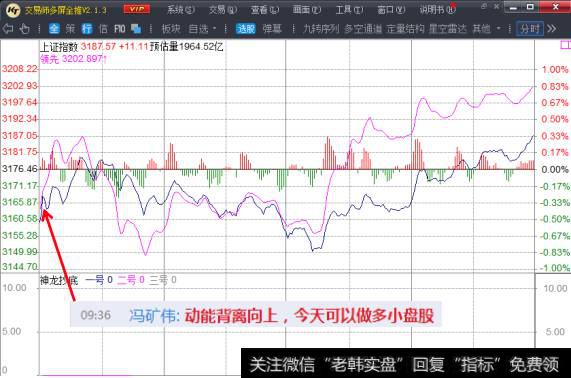571x378 pixels.
Task: Select the 多空通道 indicator
Action: 363,29
